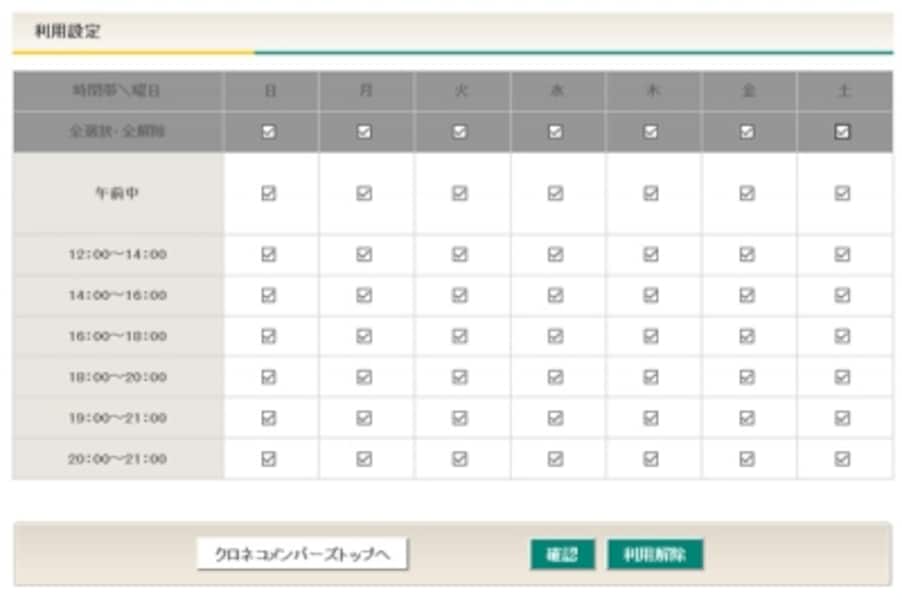Screen dimensions: 902x600
Task: Click the 利用解除 button
Action: click(655, 555)
